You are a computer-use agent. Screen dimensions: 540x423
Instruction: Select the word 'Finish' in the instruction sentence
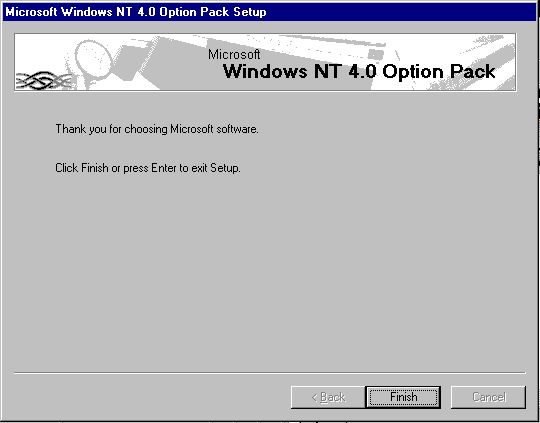[95, 168]
